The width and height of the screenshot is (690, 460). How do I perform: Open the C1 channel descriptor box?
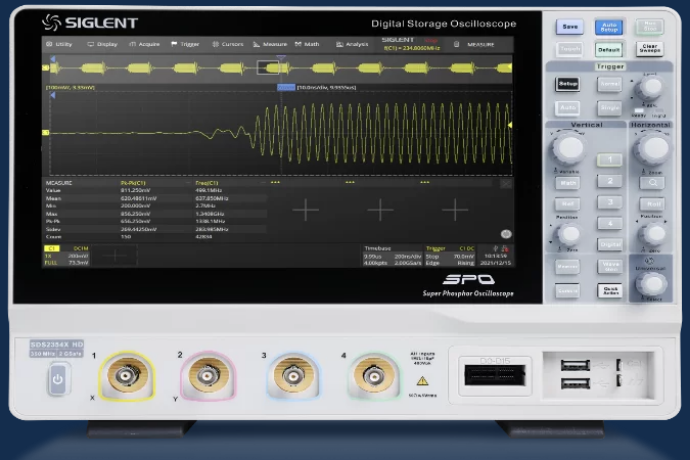click(x=66, y=256)
